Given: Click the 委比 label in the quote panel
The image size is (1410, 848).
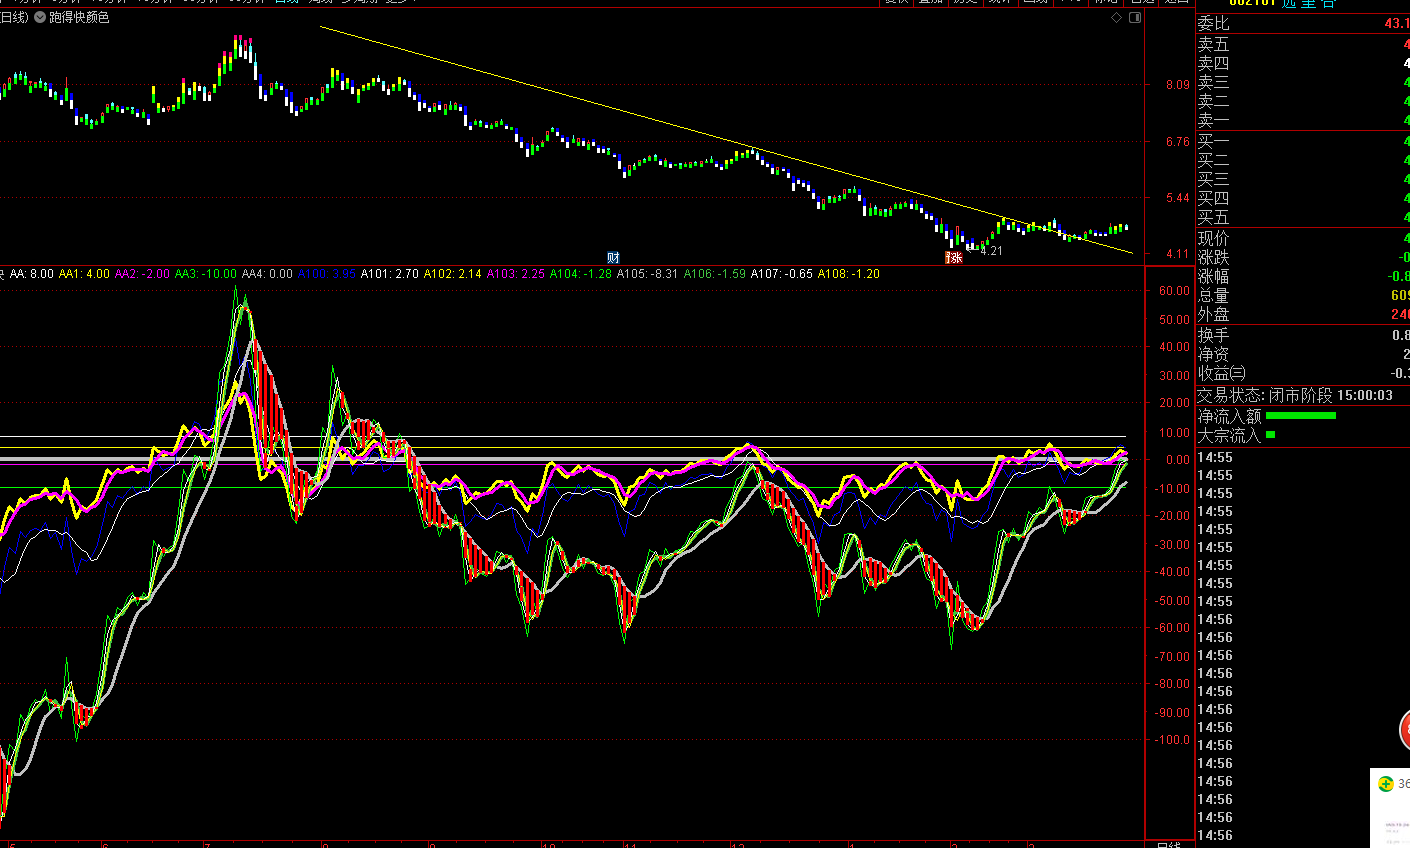Looking at the screenshot, I should click(x=1213, y=23).
